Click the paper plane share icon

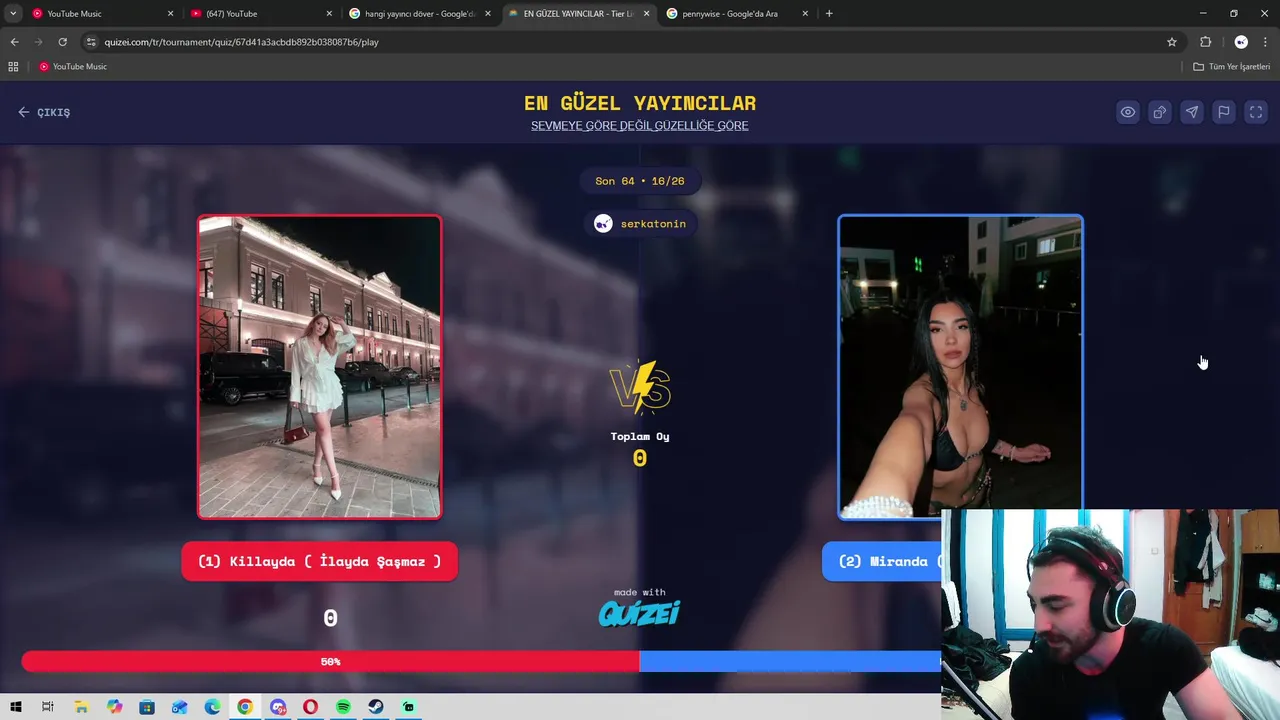point(1192,112)
